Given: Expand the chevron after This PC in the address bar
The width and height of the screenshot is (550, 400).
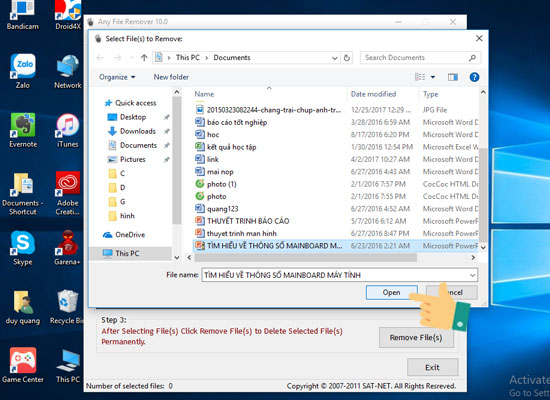Looking at the screenshot, I should pos(206,58).
